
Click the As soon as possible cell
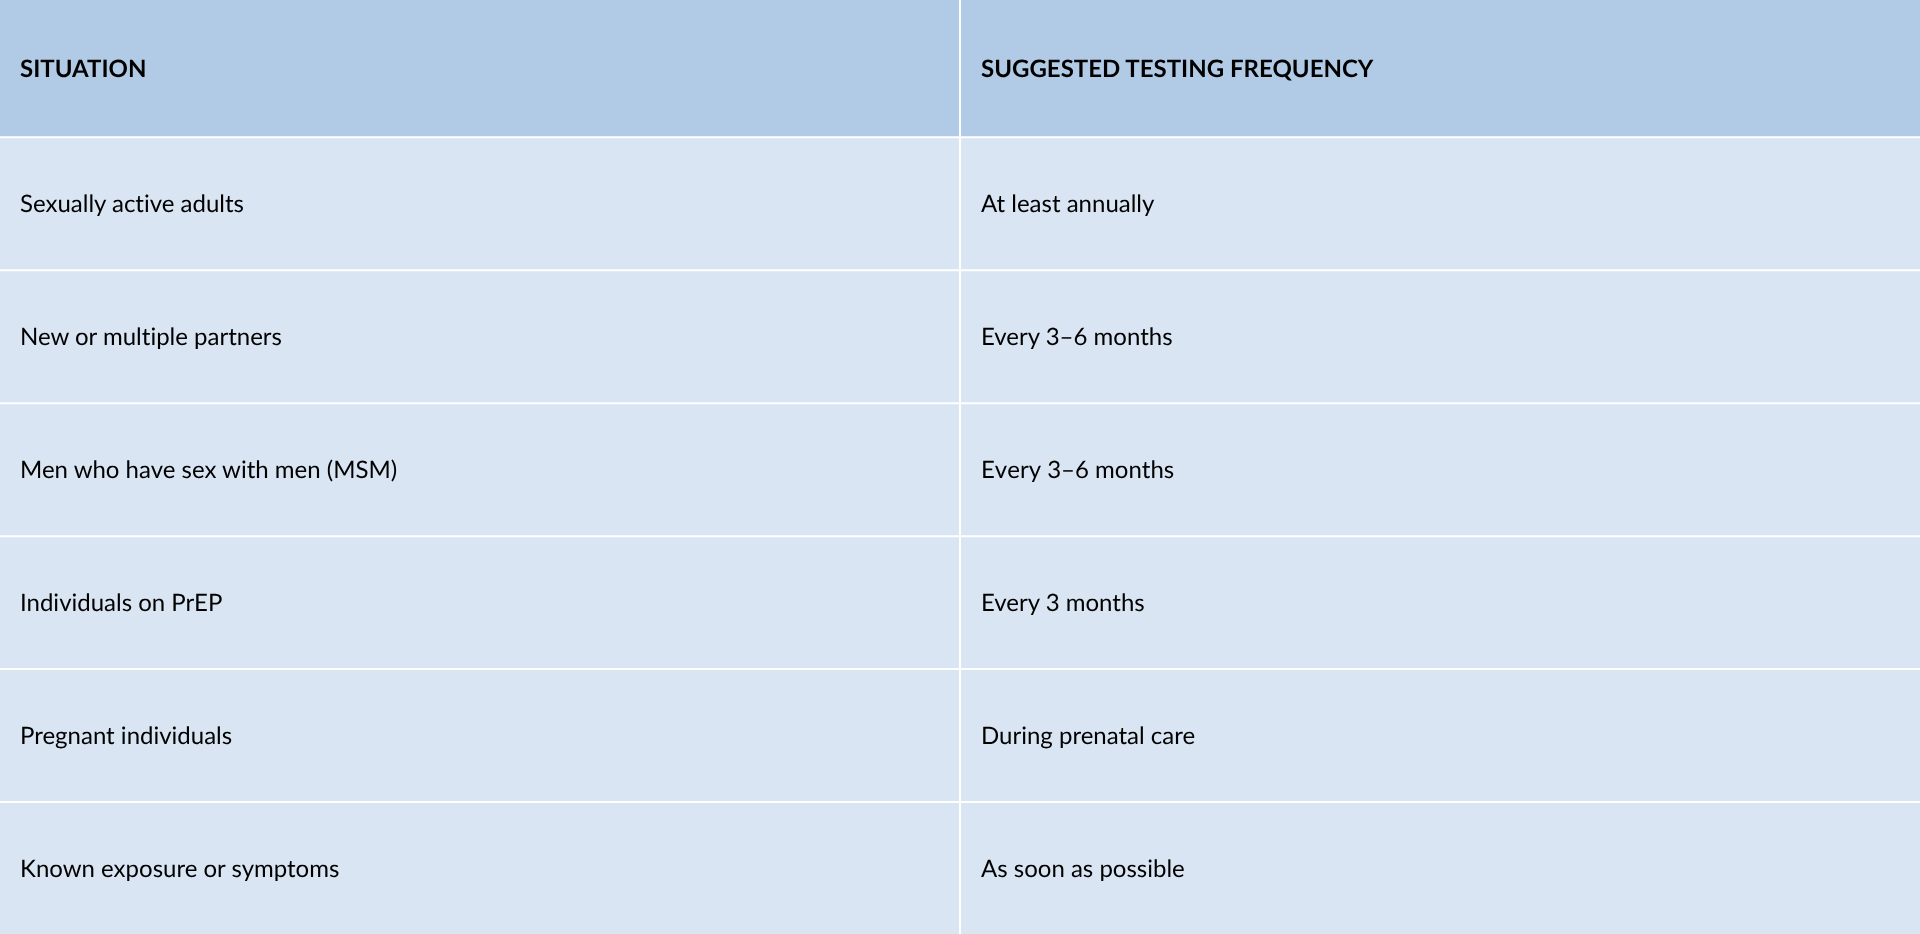(x=1440, y=869)
